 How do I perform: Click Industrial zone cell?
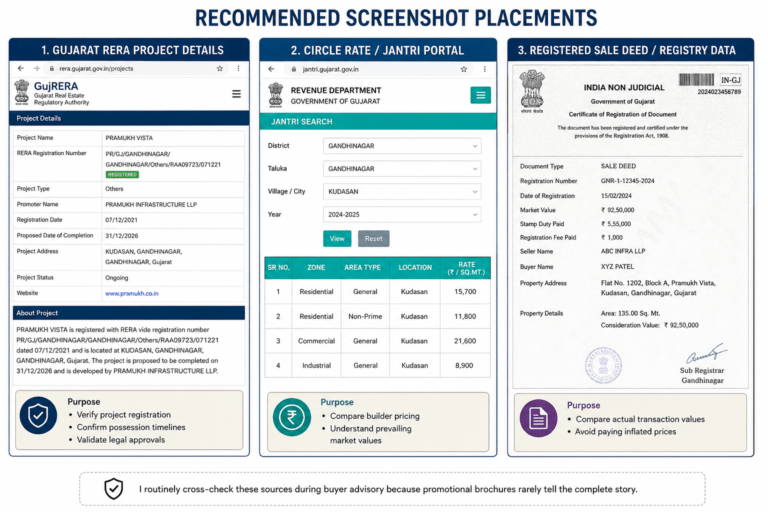coord(316,366)
